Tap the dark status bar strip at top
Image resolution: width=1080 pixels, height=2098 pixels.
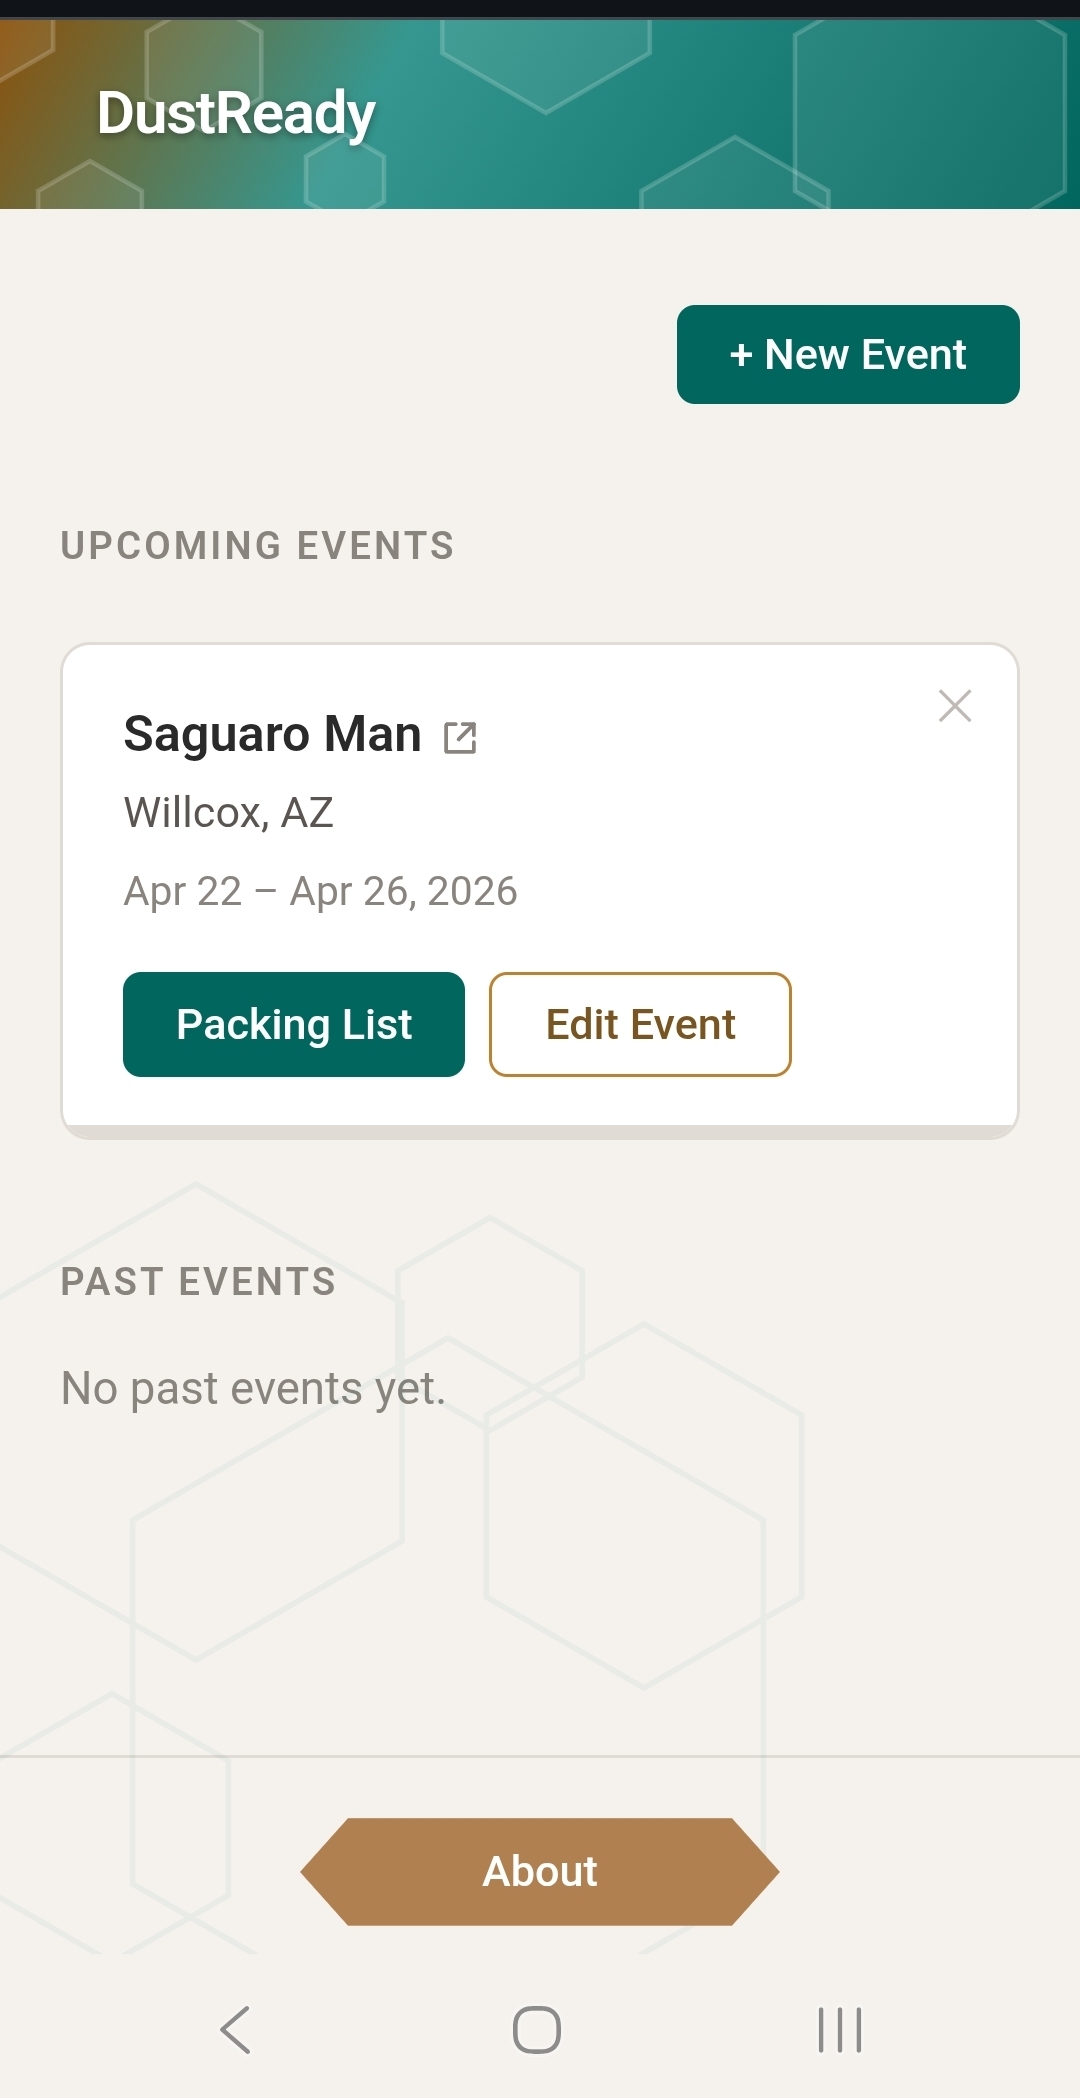point(540,8)
